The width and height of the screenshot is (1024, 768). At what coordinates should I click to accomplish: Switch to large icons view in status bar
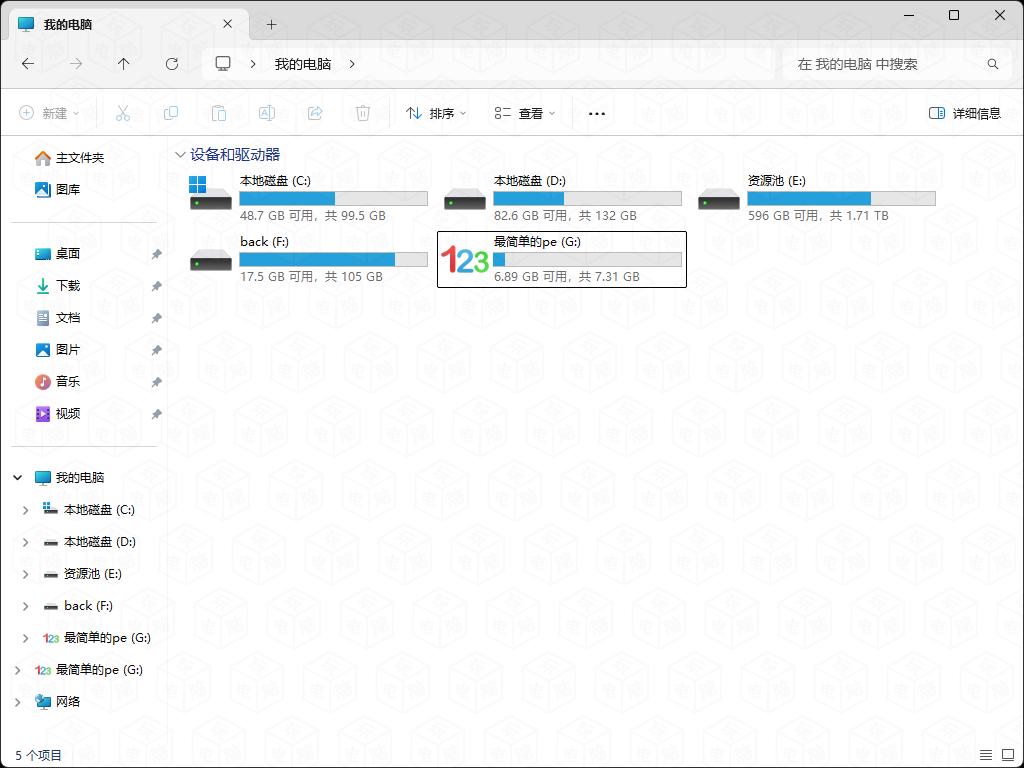[x=1007, y=755]
